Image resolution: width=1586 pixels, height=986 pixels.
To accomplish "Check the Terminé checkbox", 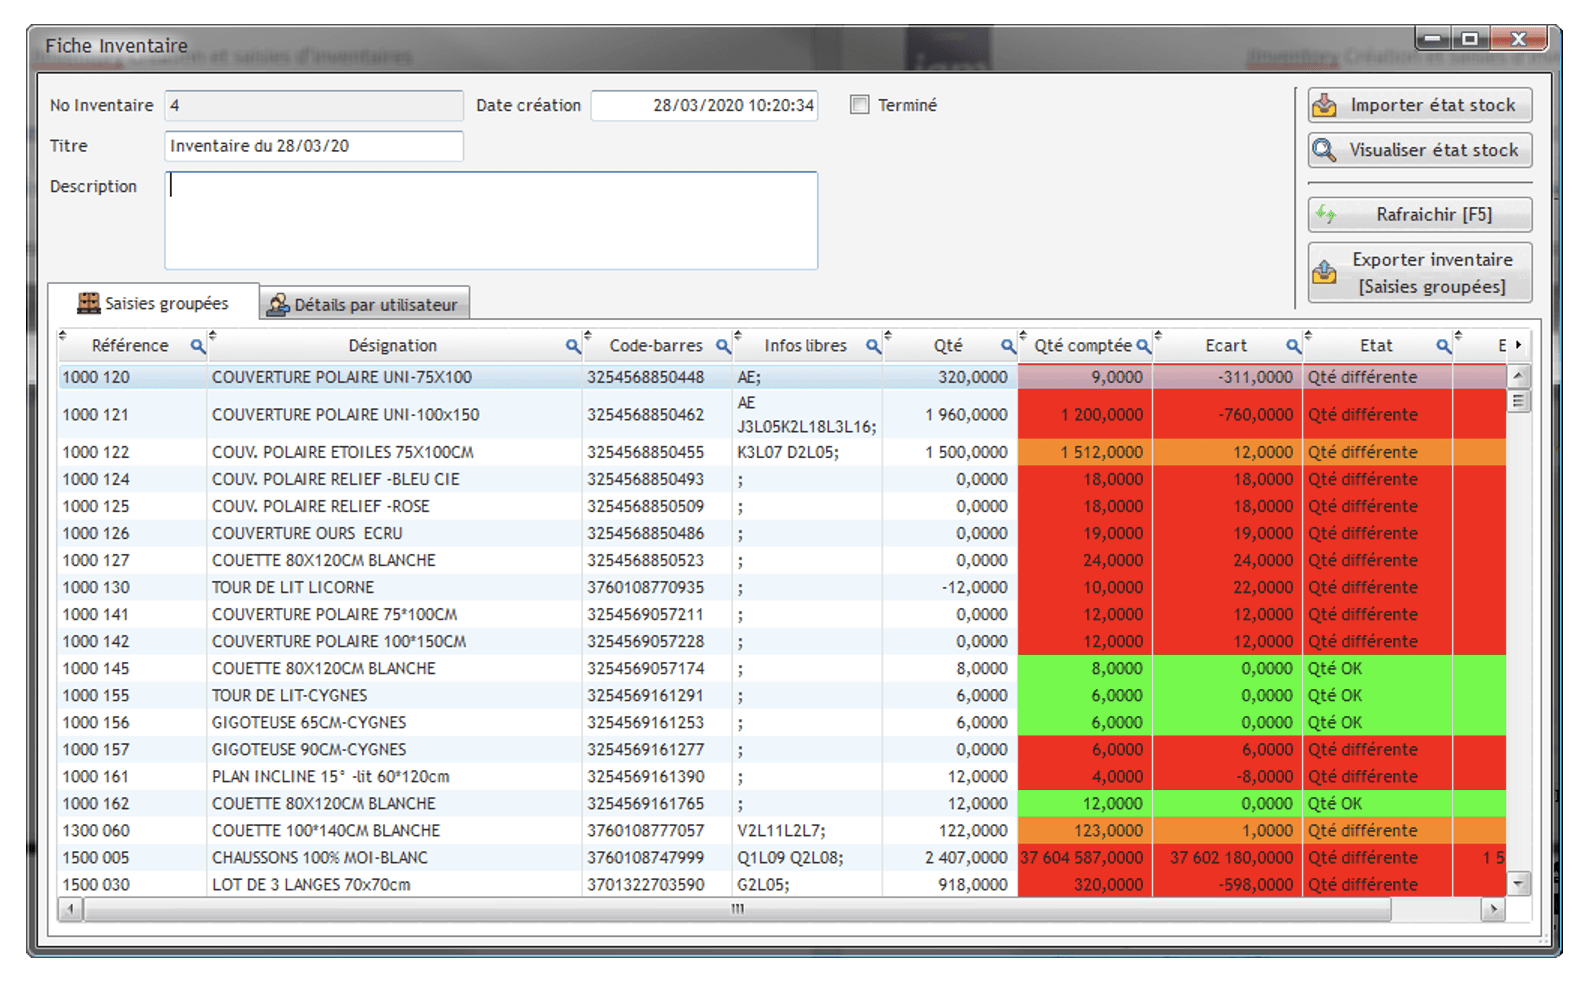I will pos(860,105).
